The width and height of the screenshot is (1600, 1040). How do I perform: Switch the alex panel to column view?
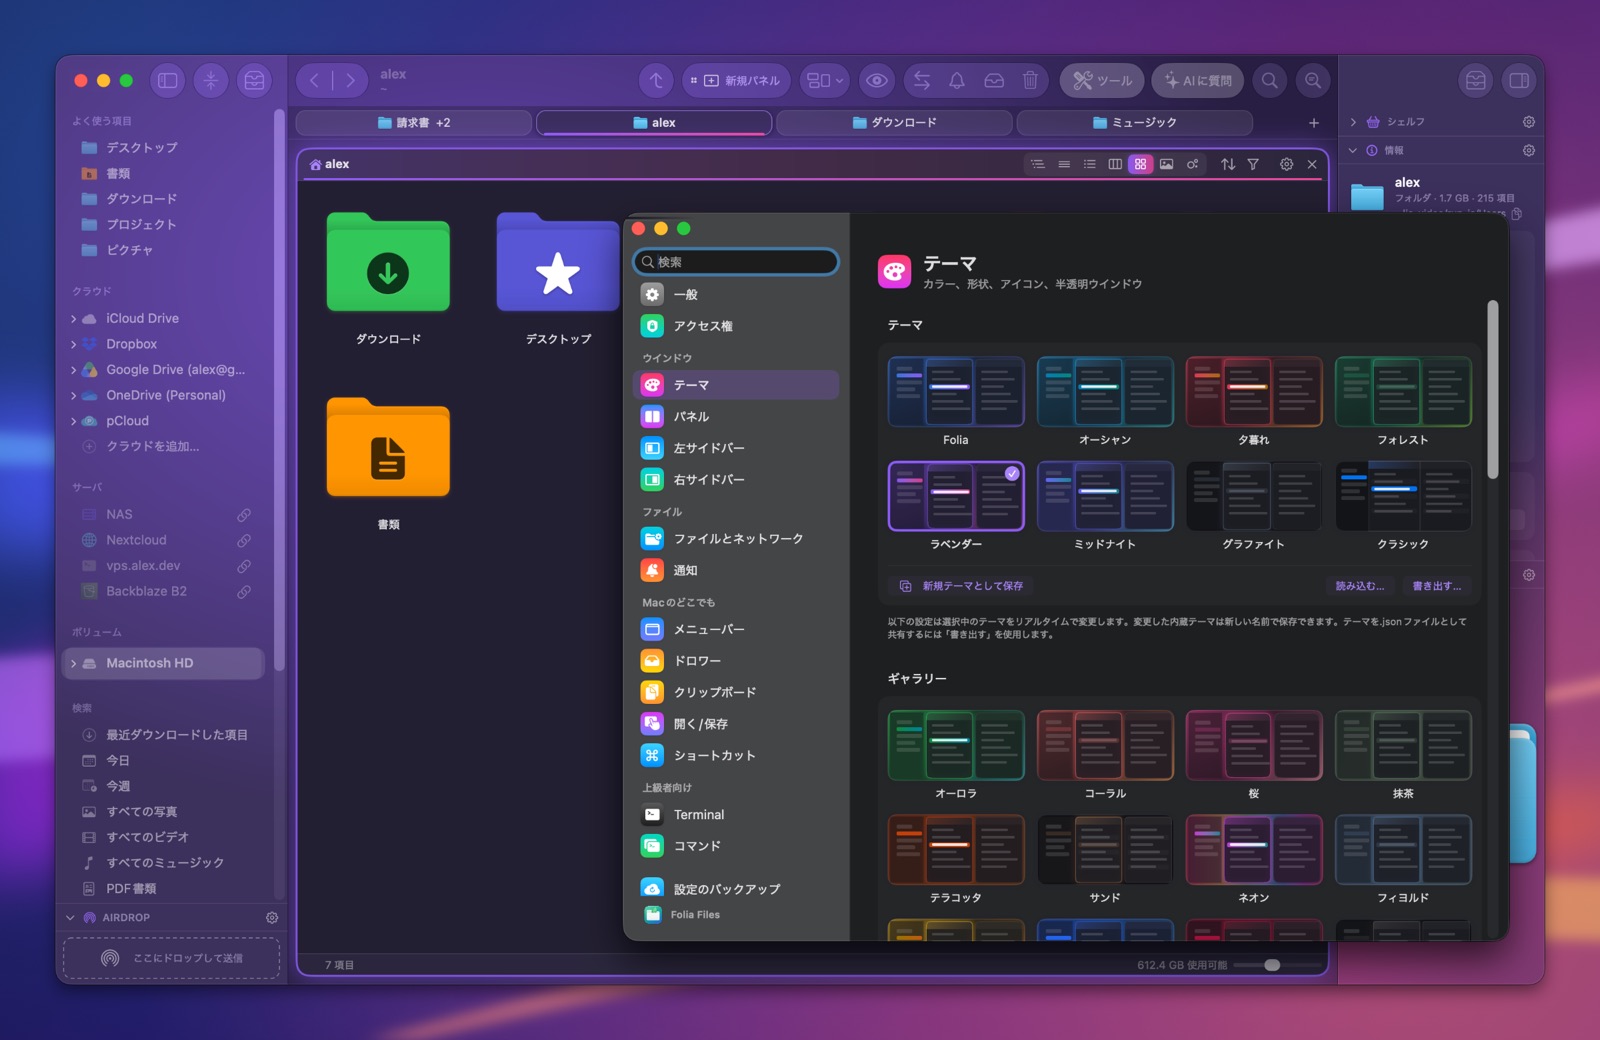[x=1115, y=164]
